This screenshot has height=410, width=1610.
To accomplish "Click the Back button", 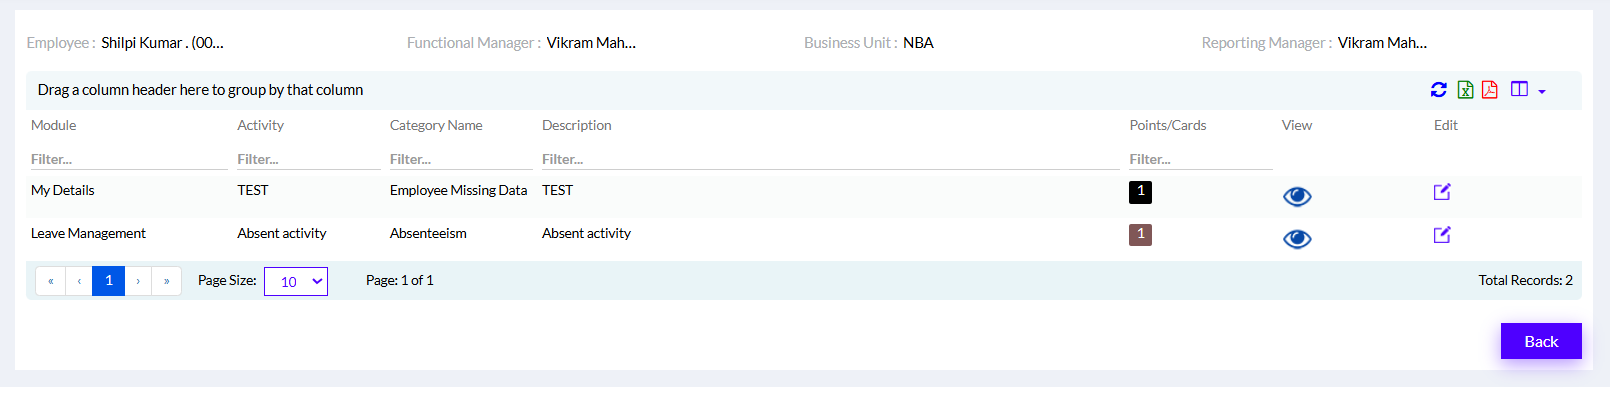I will [x=1541, y=341].
